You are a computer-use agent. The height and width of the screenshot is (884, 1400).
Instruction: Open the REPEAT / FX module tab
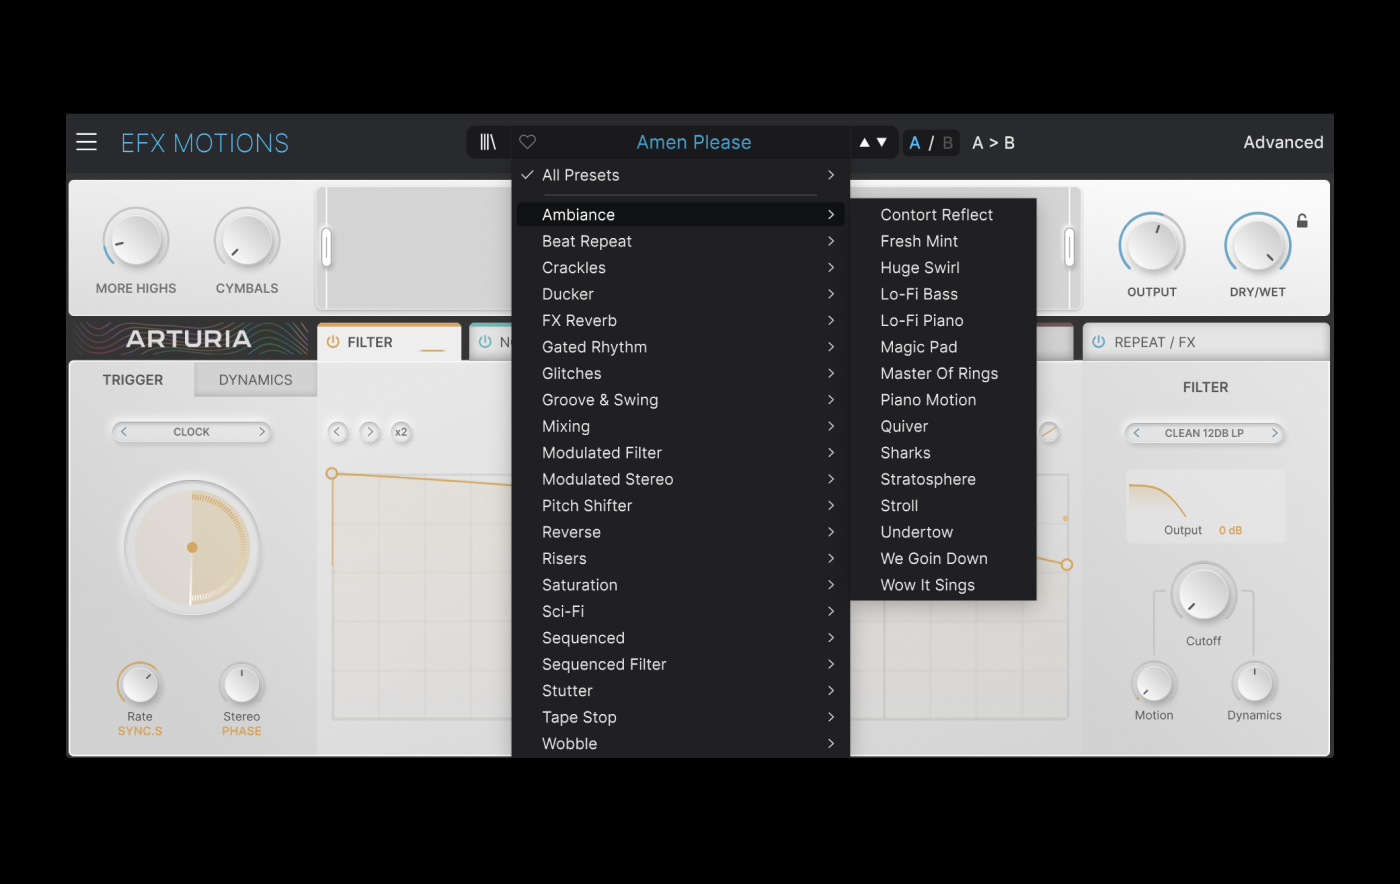coord(1206,342)
